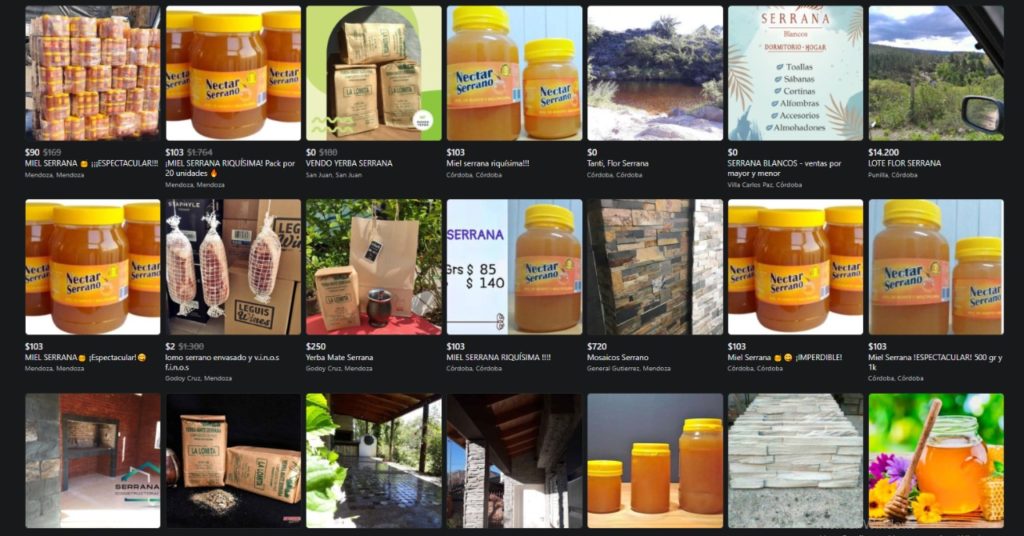Open 'SERRANA BLANCOS - ventas por mayor y menor'
The height and width of the screenshot is (536, 1024).
tap(784, 168)
